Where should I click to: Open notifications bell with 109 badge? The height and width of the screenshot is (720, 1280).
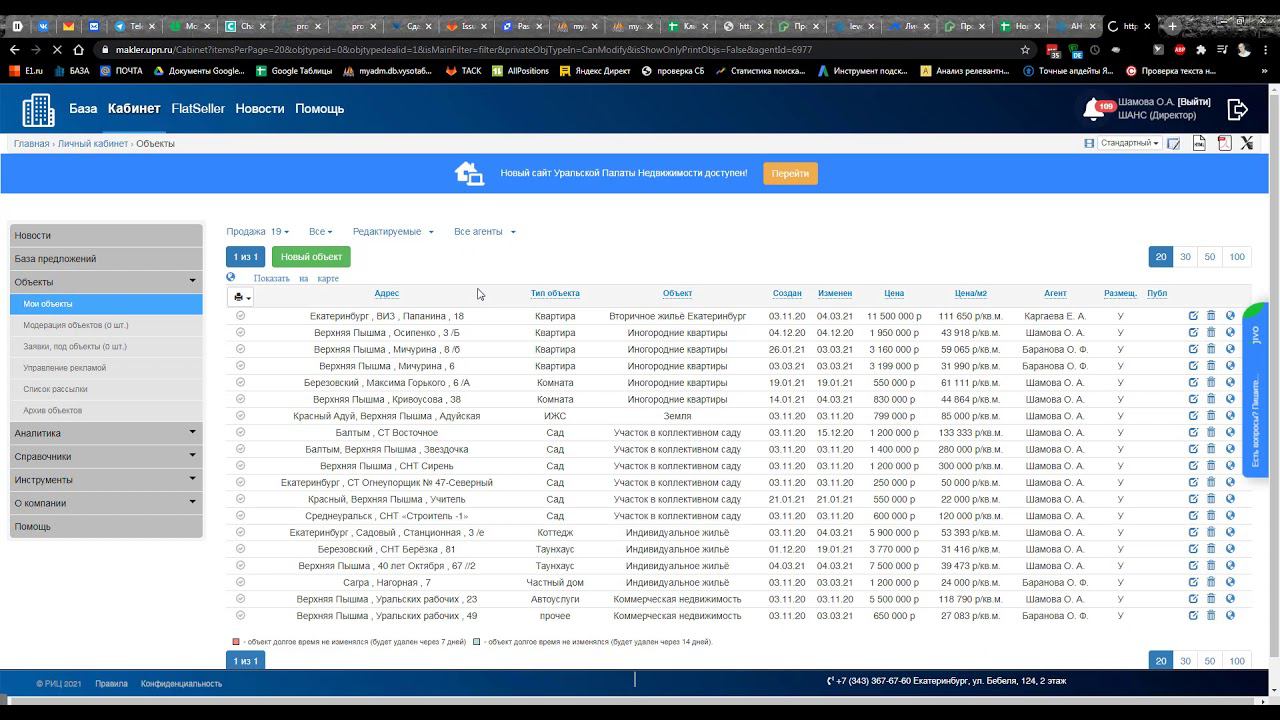1097,109
